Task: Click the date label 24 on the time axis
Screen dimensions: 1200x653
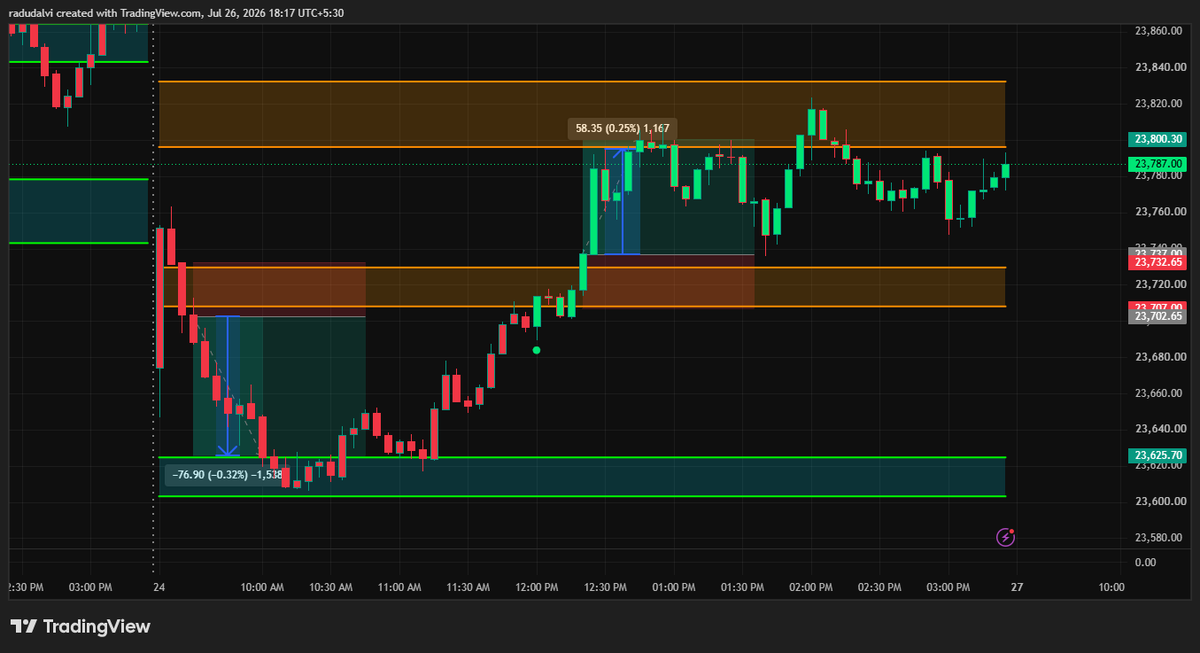Action: pos(159,587)
